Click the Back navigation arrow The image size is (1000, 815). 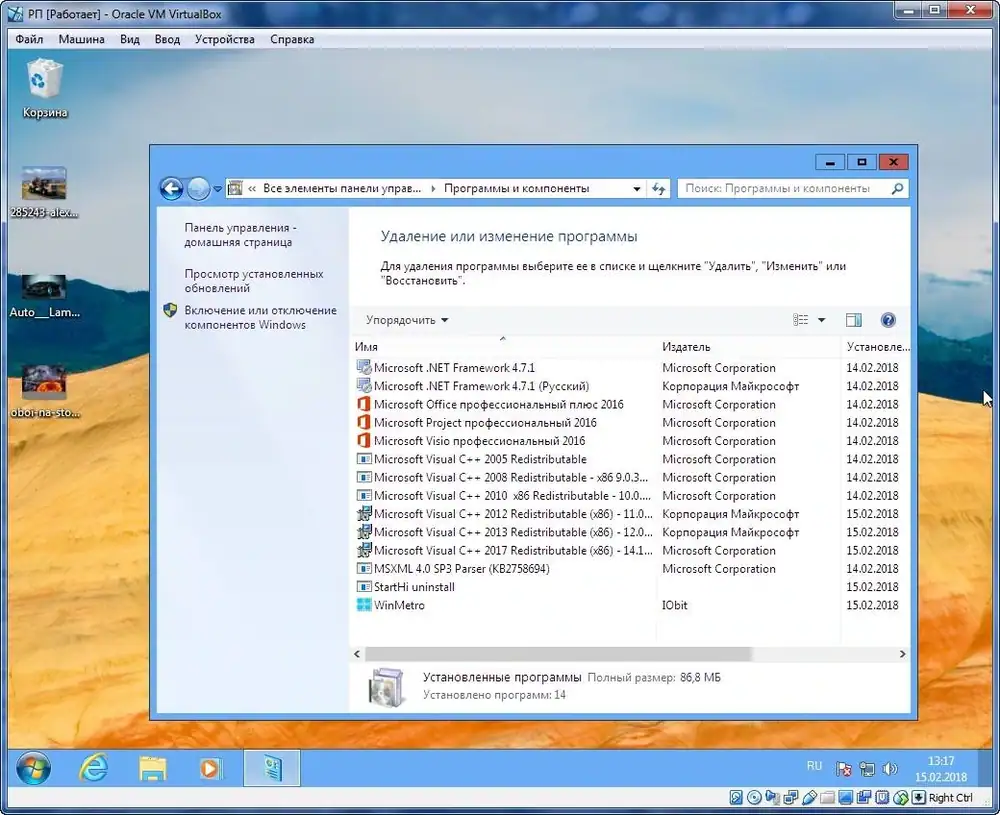point(171,189)
